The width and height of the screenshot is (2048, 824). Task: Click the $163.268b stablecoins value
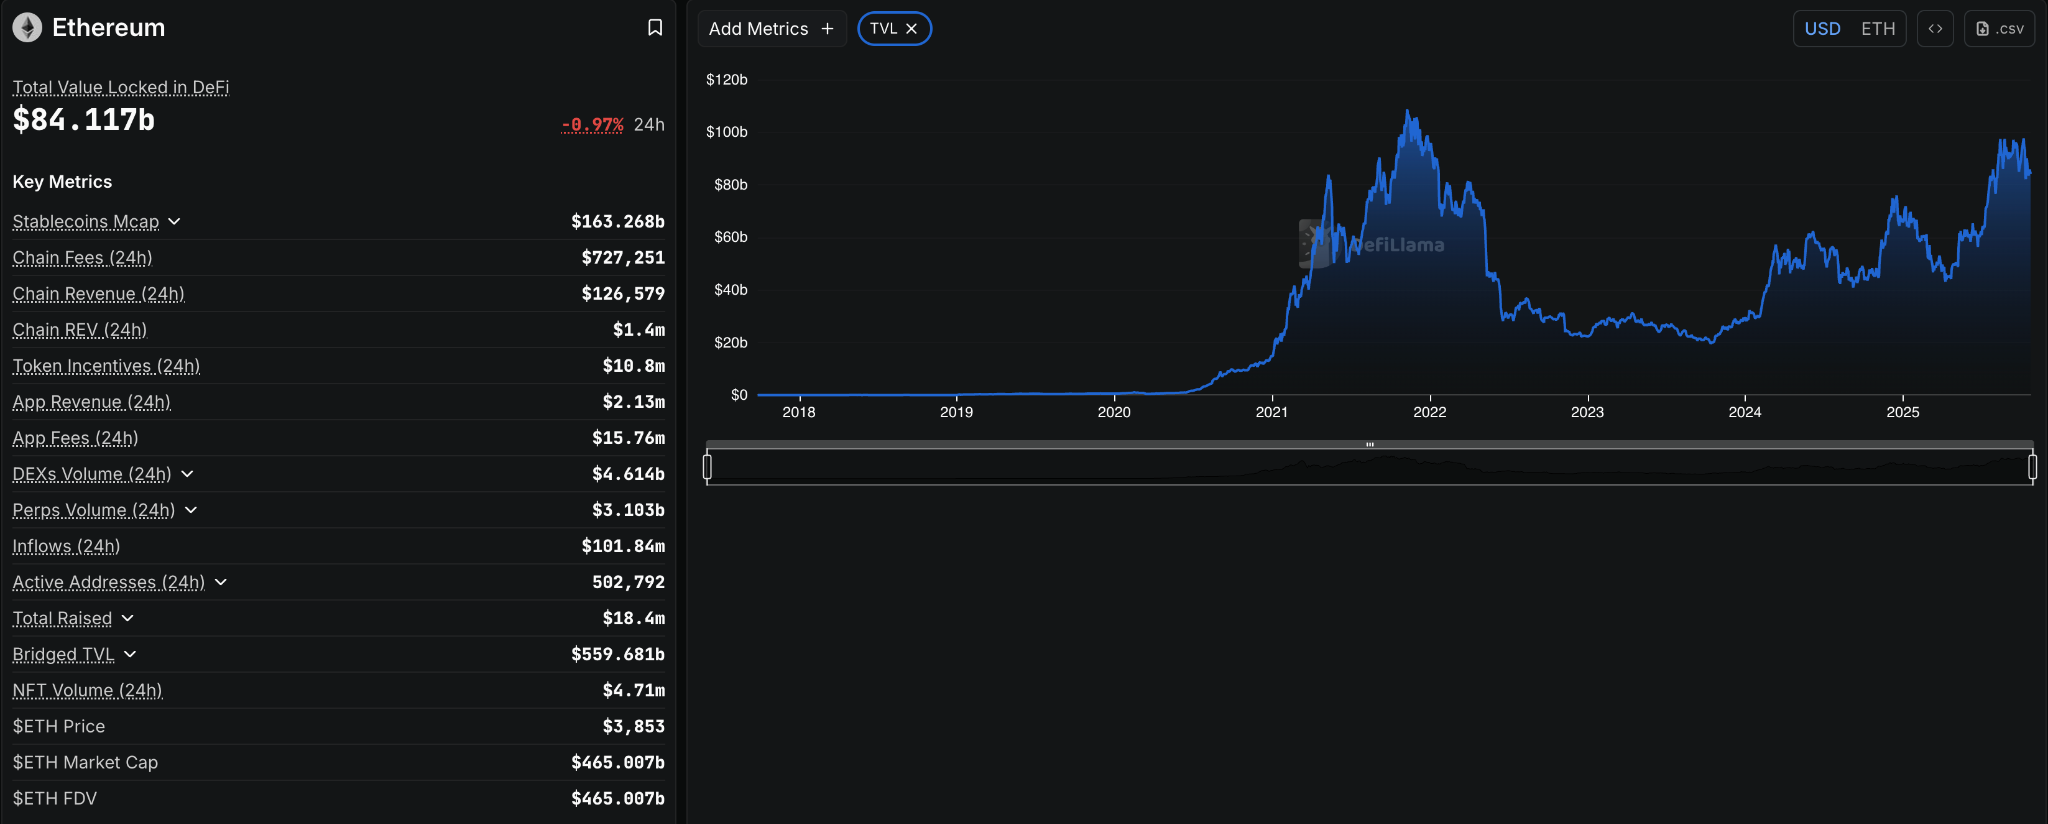(618, 221)
